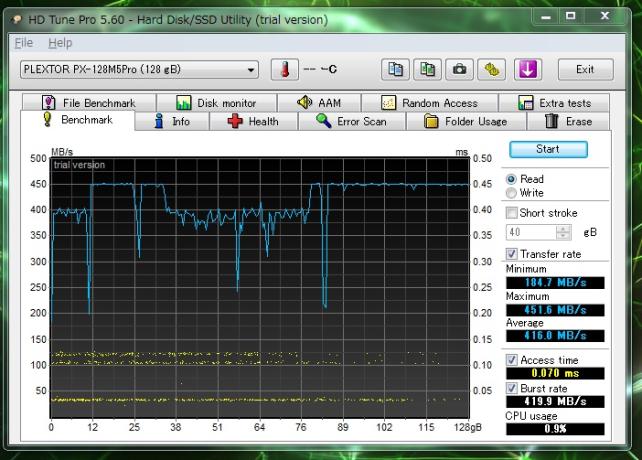
Task: Select the Write radio button
Action: click(x=513, y=193)
